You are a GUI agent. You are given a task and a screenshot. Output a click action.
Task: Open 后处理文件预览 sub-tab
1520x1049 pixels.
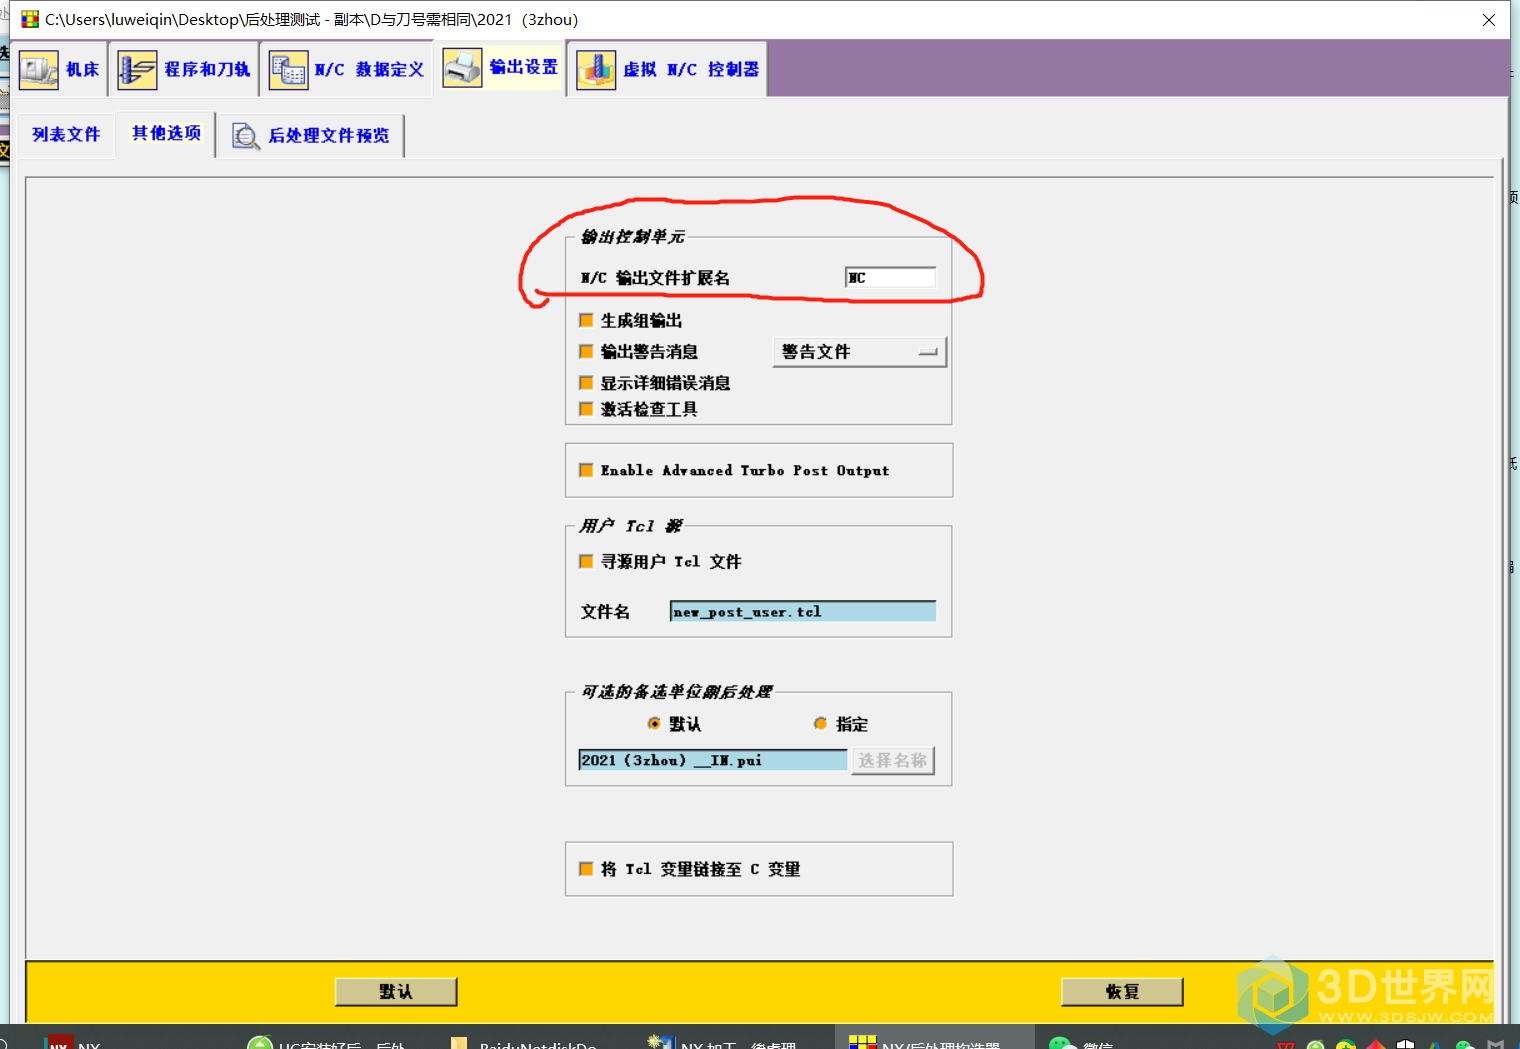coord(311,135)
